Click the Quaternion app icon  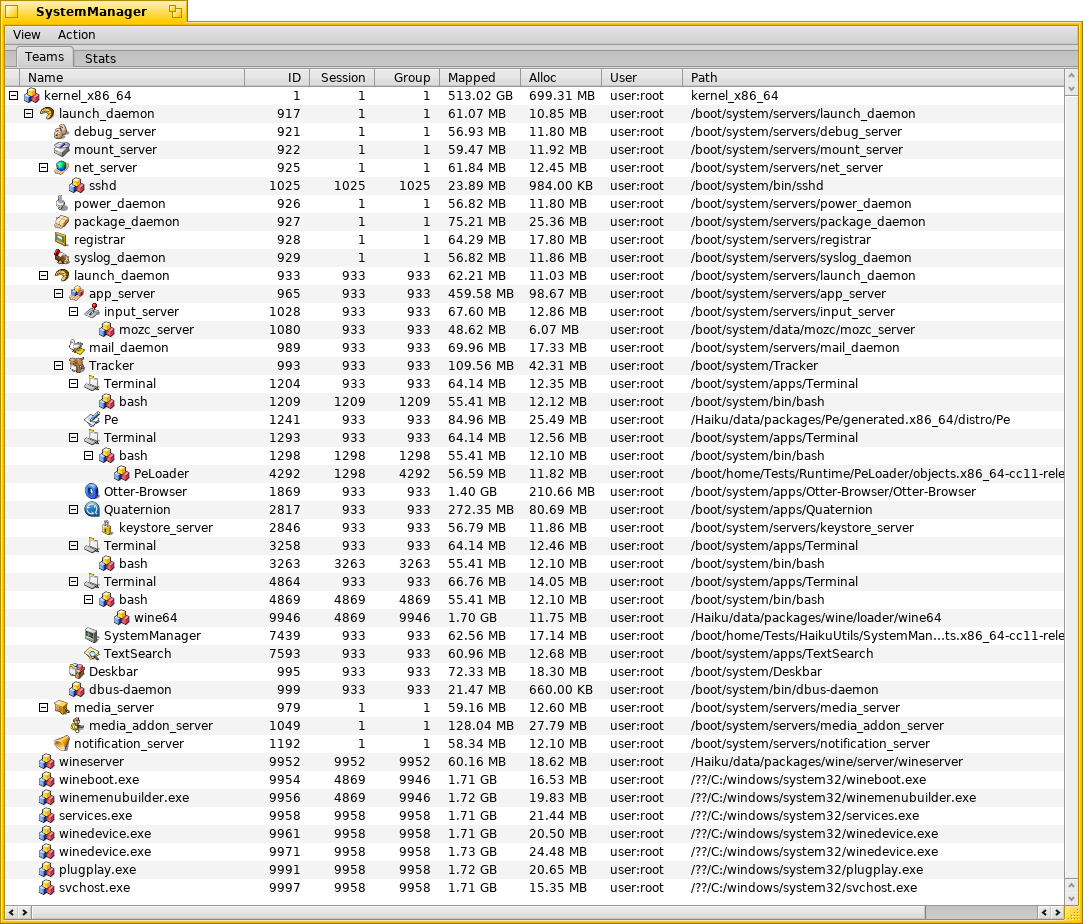click(92, 510)
